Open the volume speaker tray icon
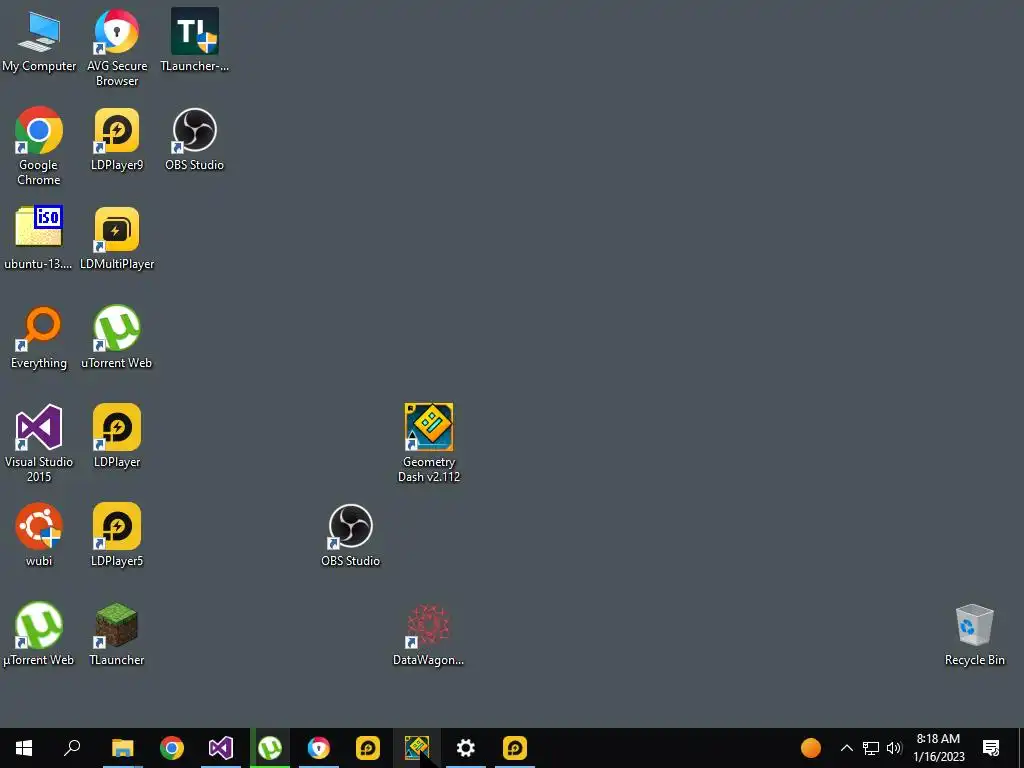This screenshot has height=768, width=1024. (x=894, y=748)
